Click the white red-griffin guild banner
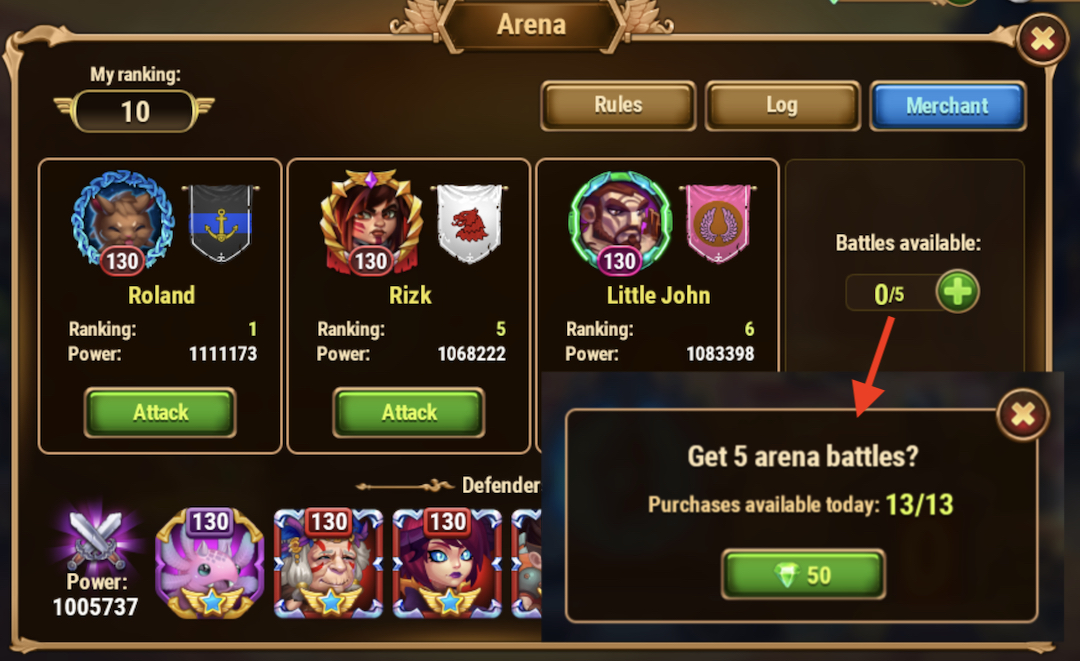 coord(470,223)
